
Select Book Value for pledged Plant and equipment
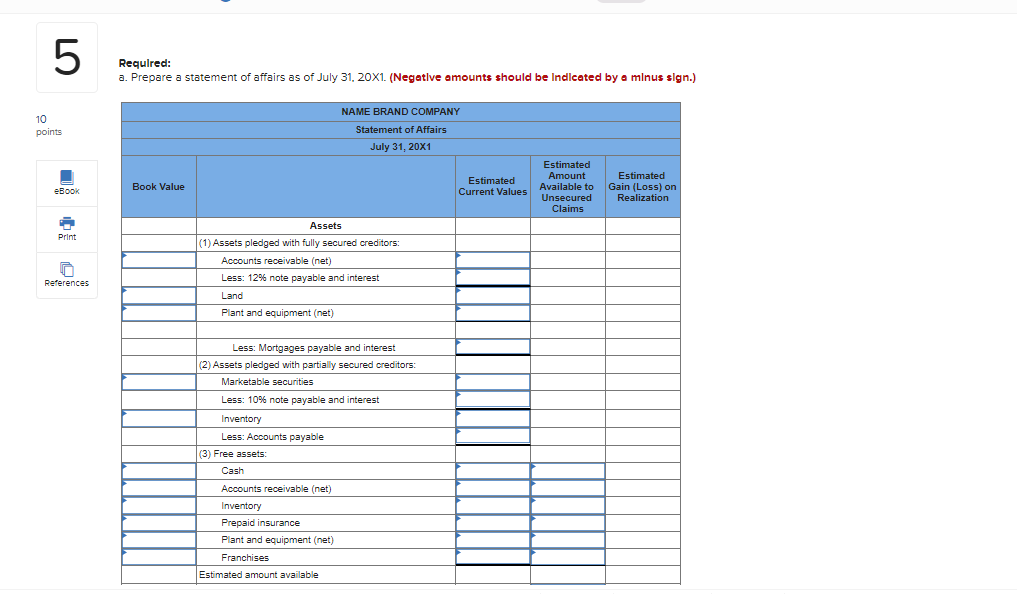pos(159,313)
